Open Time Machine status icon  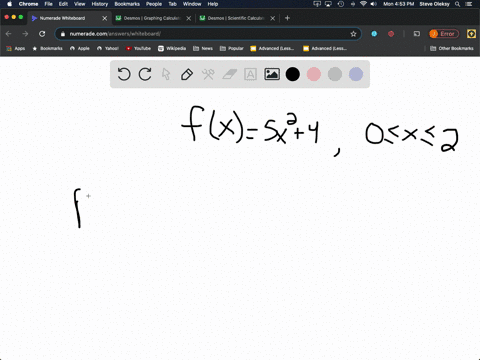click(341, 4)
